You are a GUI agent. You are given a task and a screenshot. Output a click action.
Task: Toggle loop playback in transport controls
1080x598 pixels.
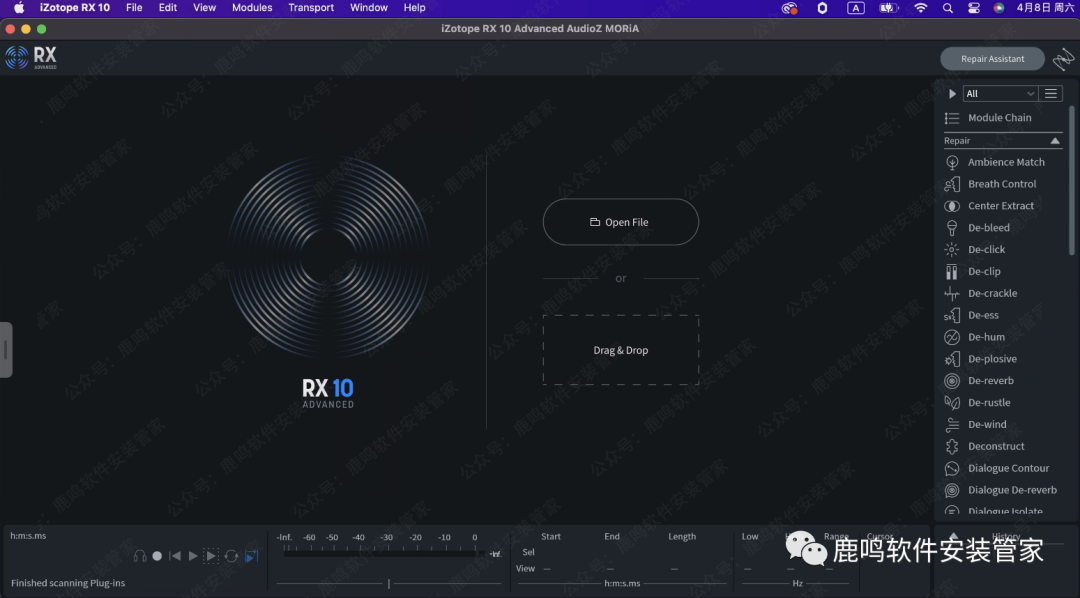pyautogui.click(x=231, y=556)
